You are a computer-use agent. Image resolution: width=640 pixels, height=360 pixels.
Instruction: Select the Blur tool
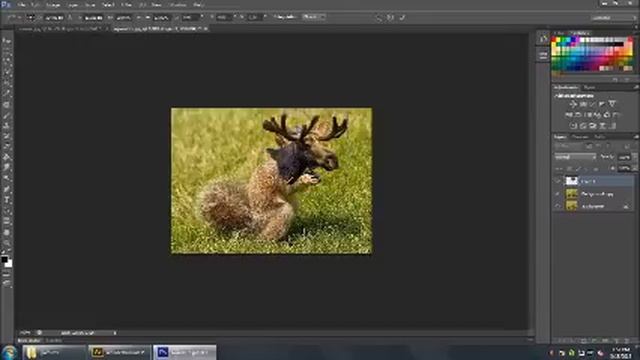(x=7, y=167)
